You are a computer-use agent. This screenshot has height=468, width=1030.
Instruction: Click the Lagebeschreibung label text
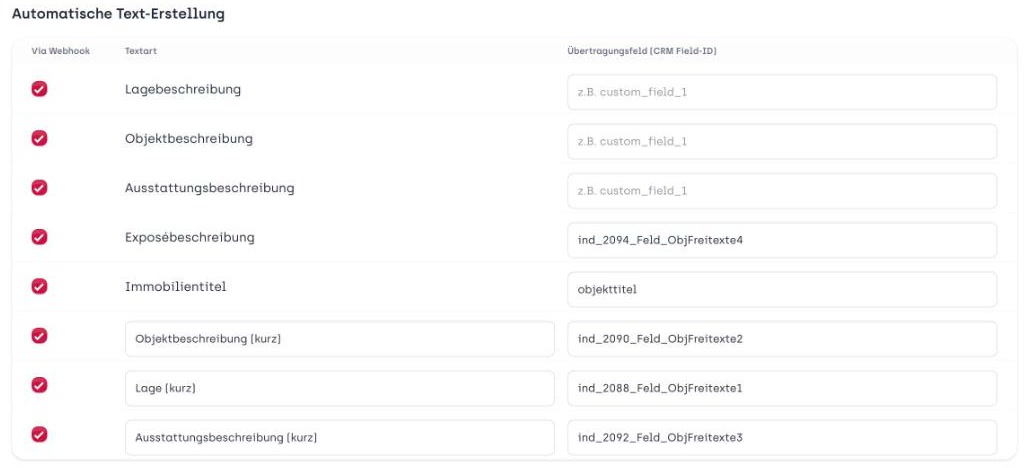[183, 89]
